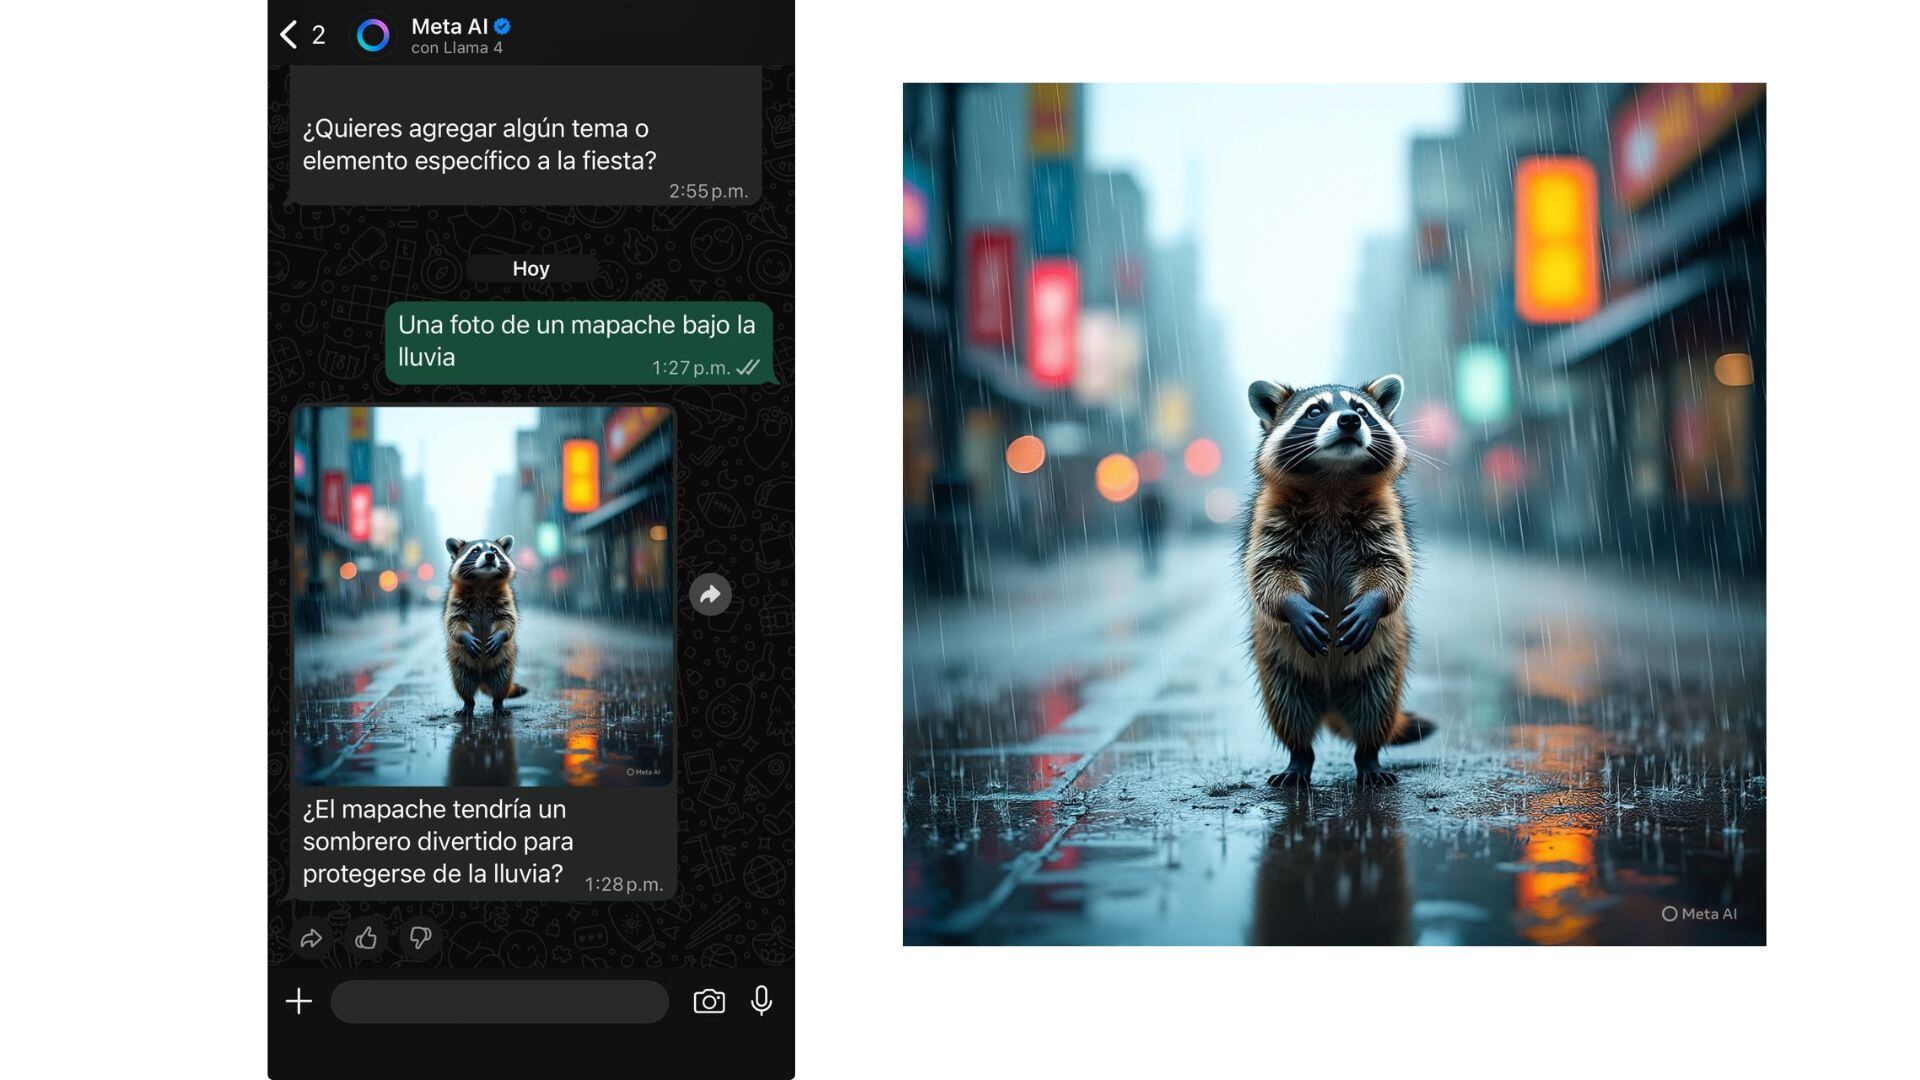The image size is (1920, 1080).
Task: Dislike the AI response with the thumbs-down
Action: [x=419, y=938]
